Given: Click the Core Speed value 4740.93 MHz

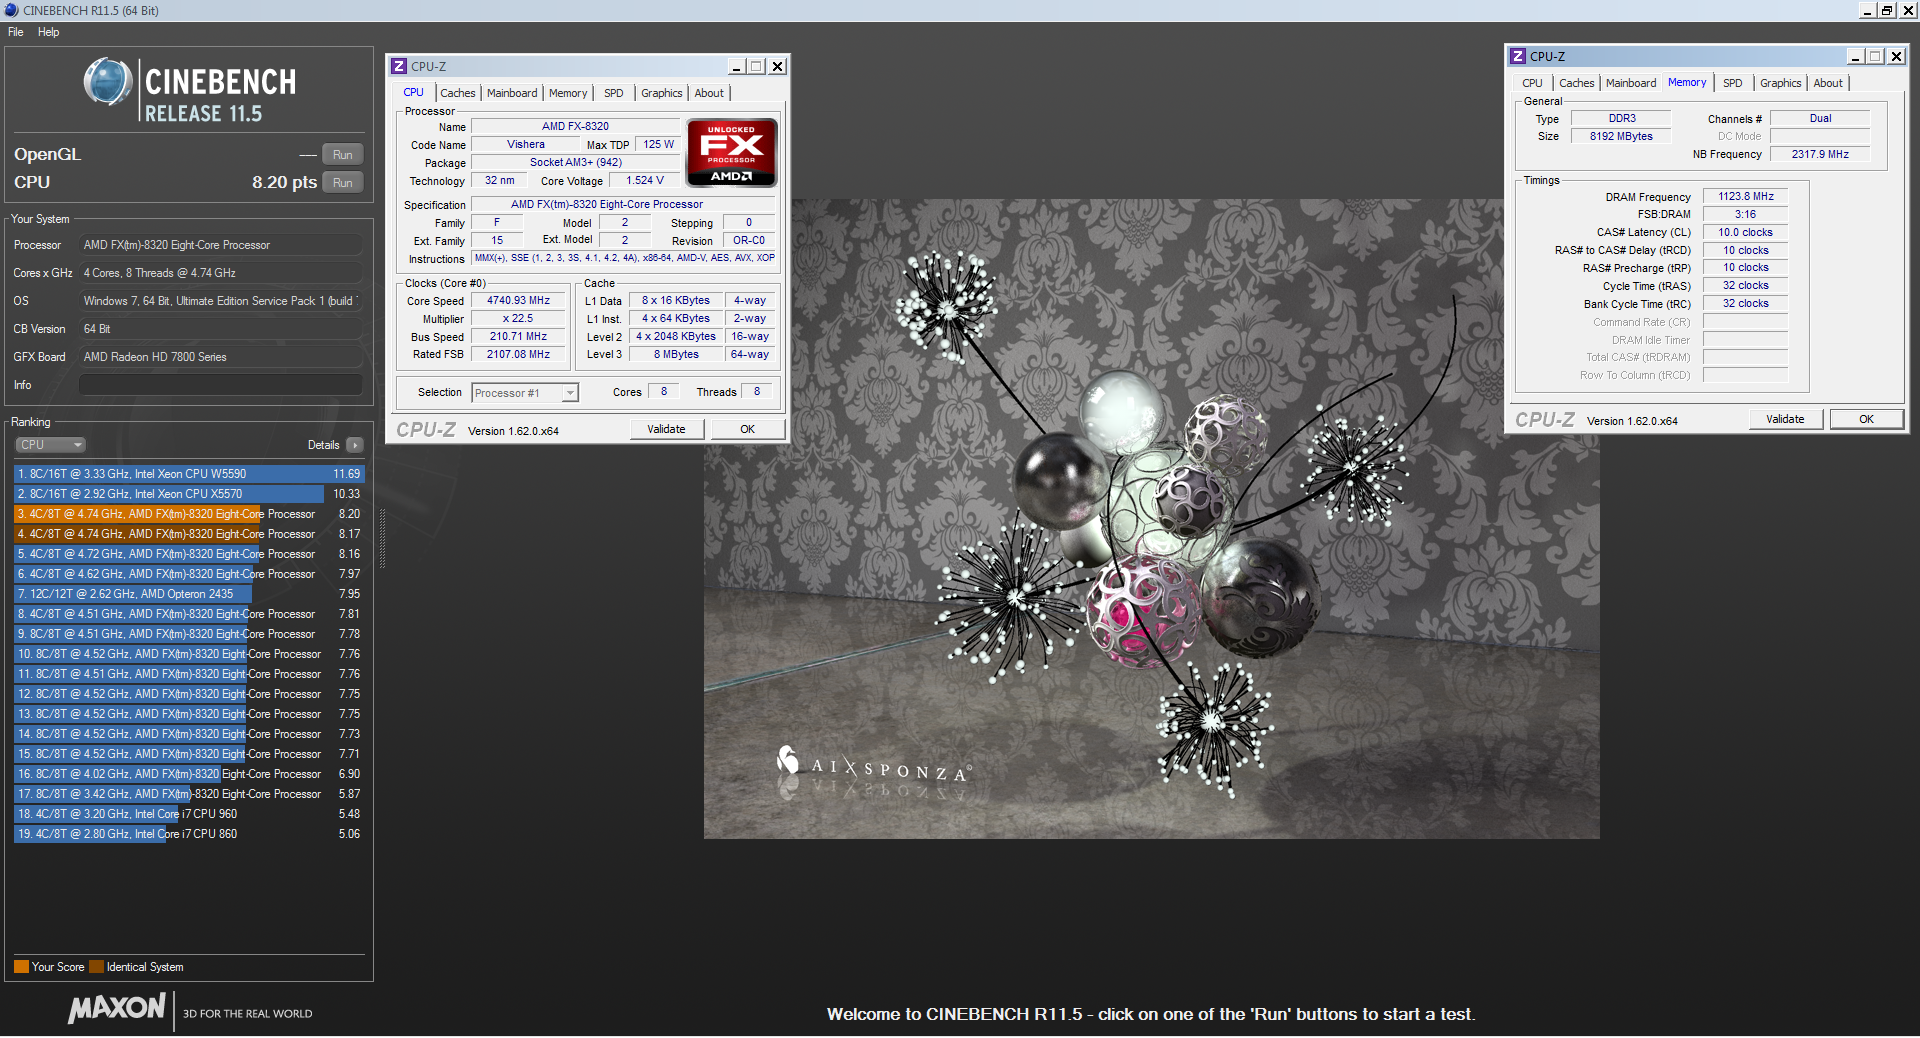Looking at the screenshot, I should [518, 301].
